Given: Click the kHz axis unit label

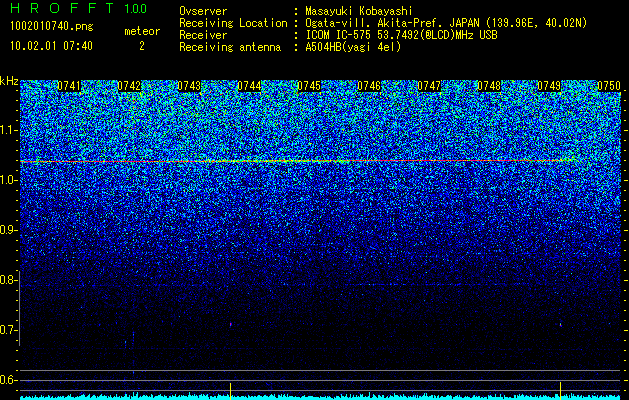Looking at the screenshot, I should pos(9,81).
